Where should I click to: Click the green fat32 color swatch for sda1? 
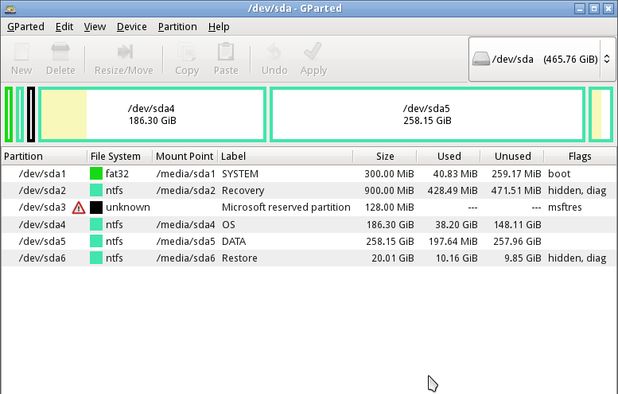[96, 174]
